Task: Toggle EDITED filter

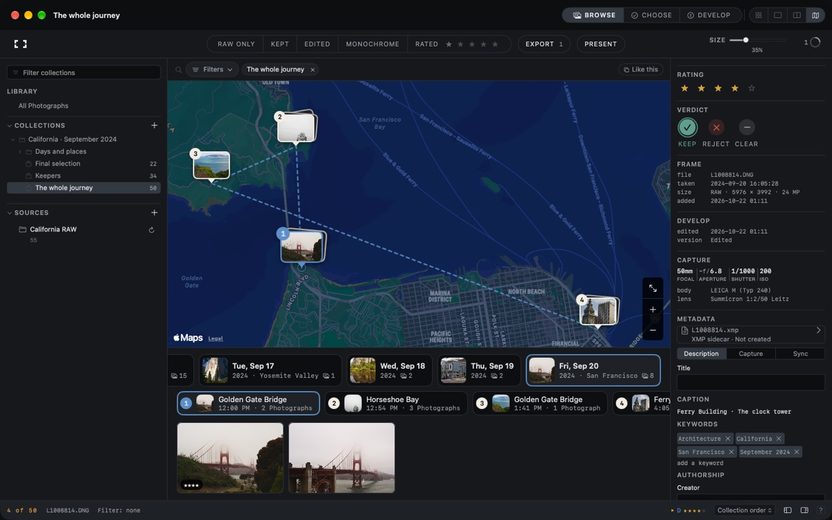Action: [x=317, y=44]
